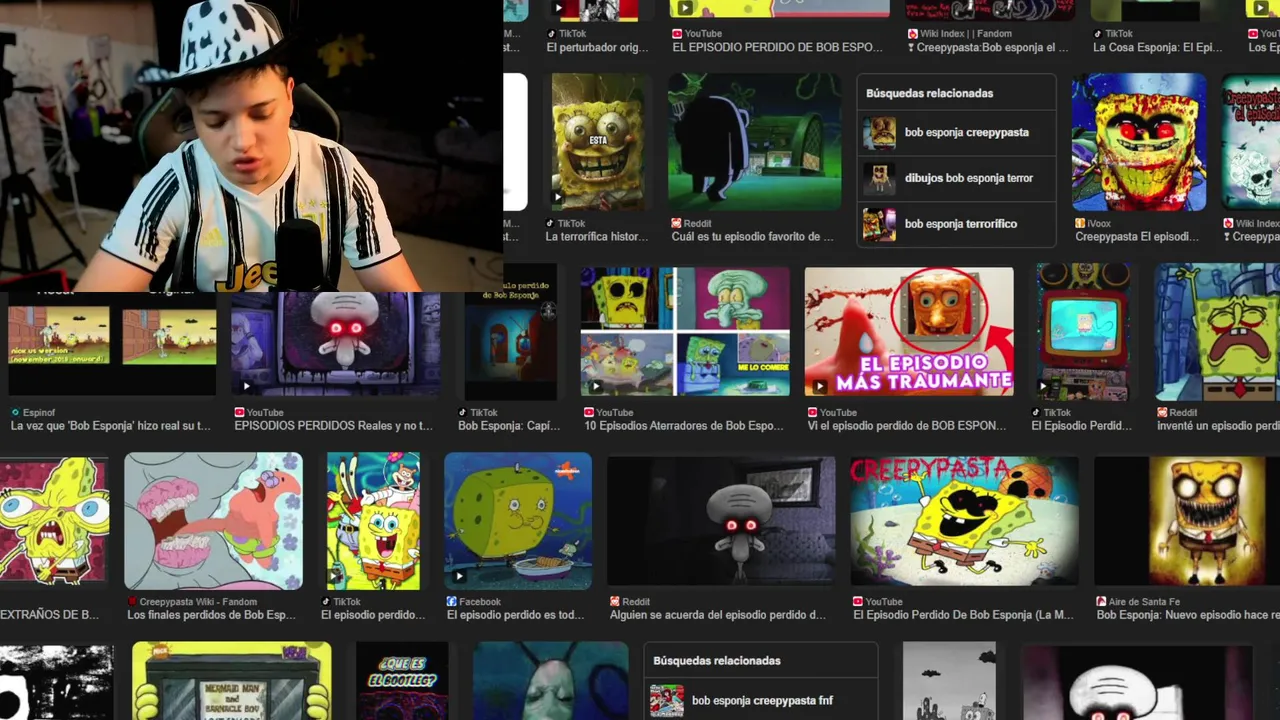1280x720 pixels.
Task: Open link 'Bob Esponja: Nuevo episodio hace re'
Action: 1188,615
